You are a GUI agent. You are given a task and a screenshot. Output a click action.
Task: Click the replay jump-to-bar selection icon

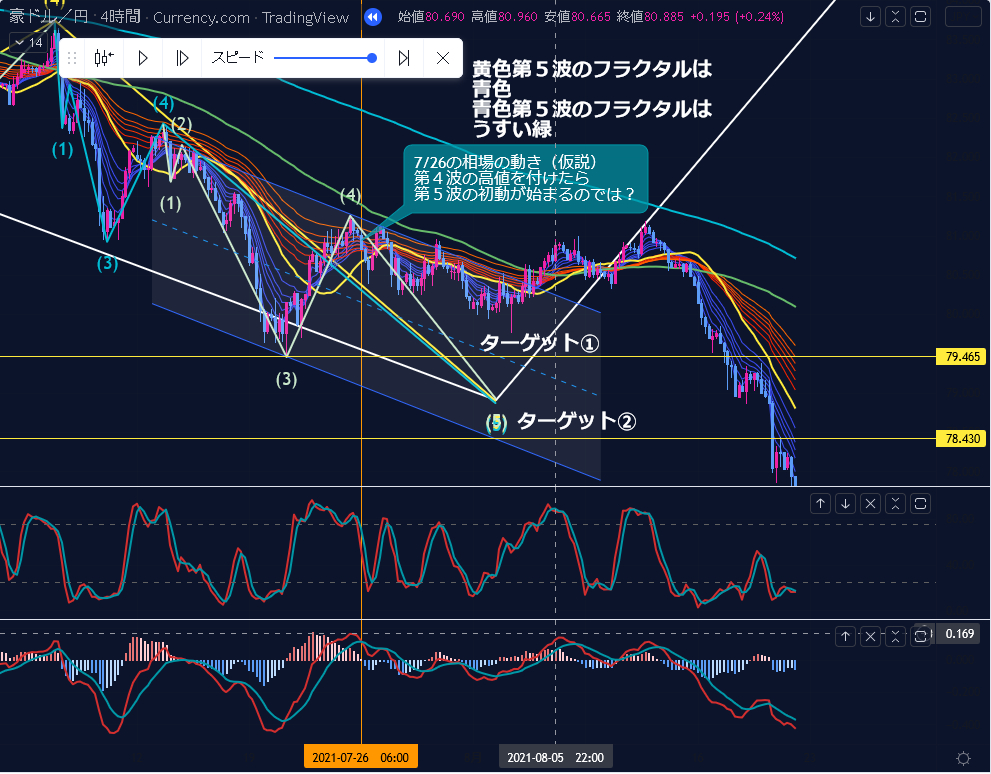(x=104, y=58)
